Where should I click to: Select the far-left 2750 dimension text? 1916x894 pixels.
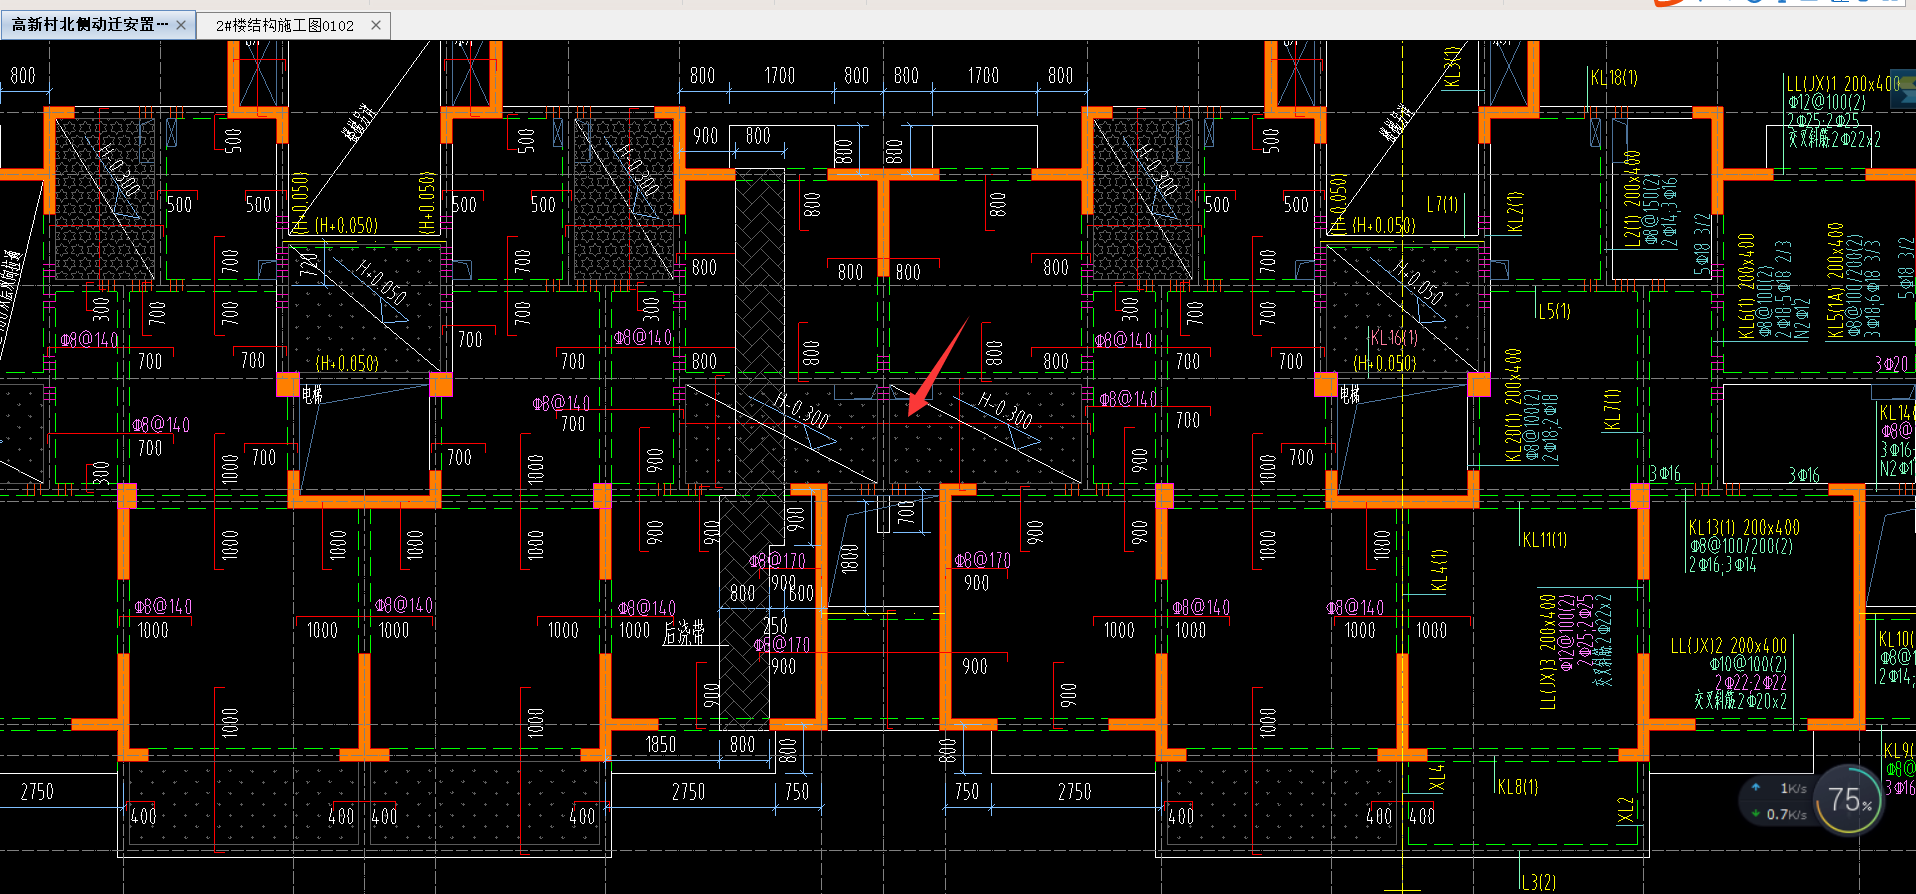37,792
